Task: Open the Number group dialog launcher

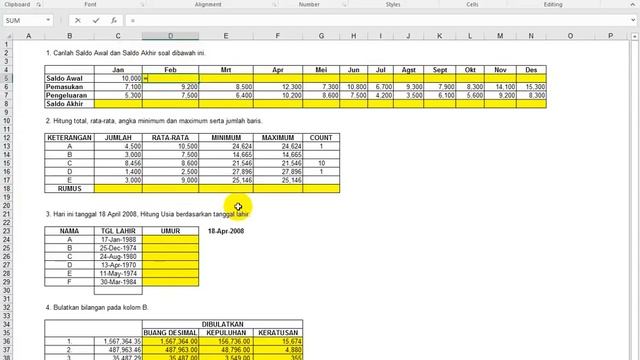Action: point(344,4)
